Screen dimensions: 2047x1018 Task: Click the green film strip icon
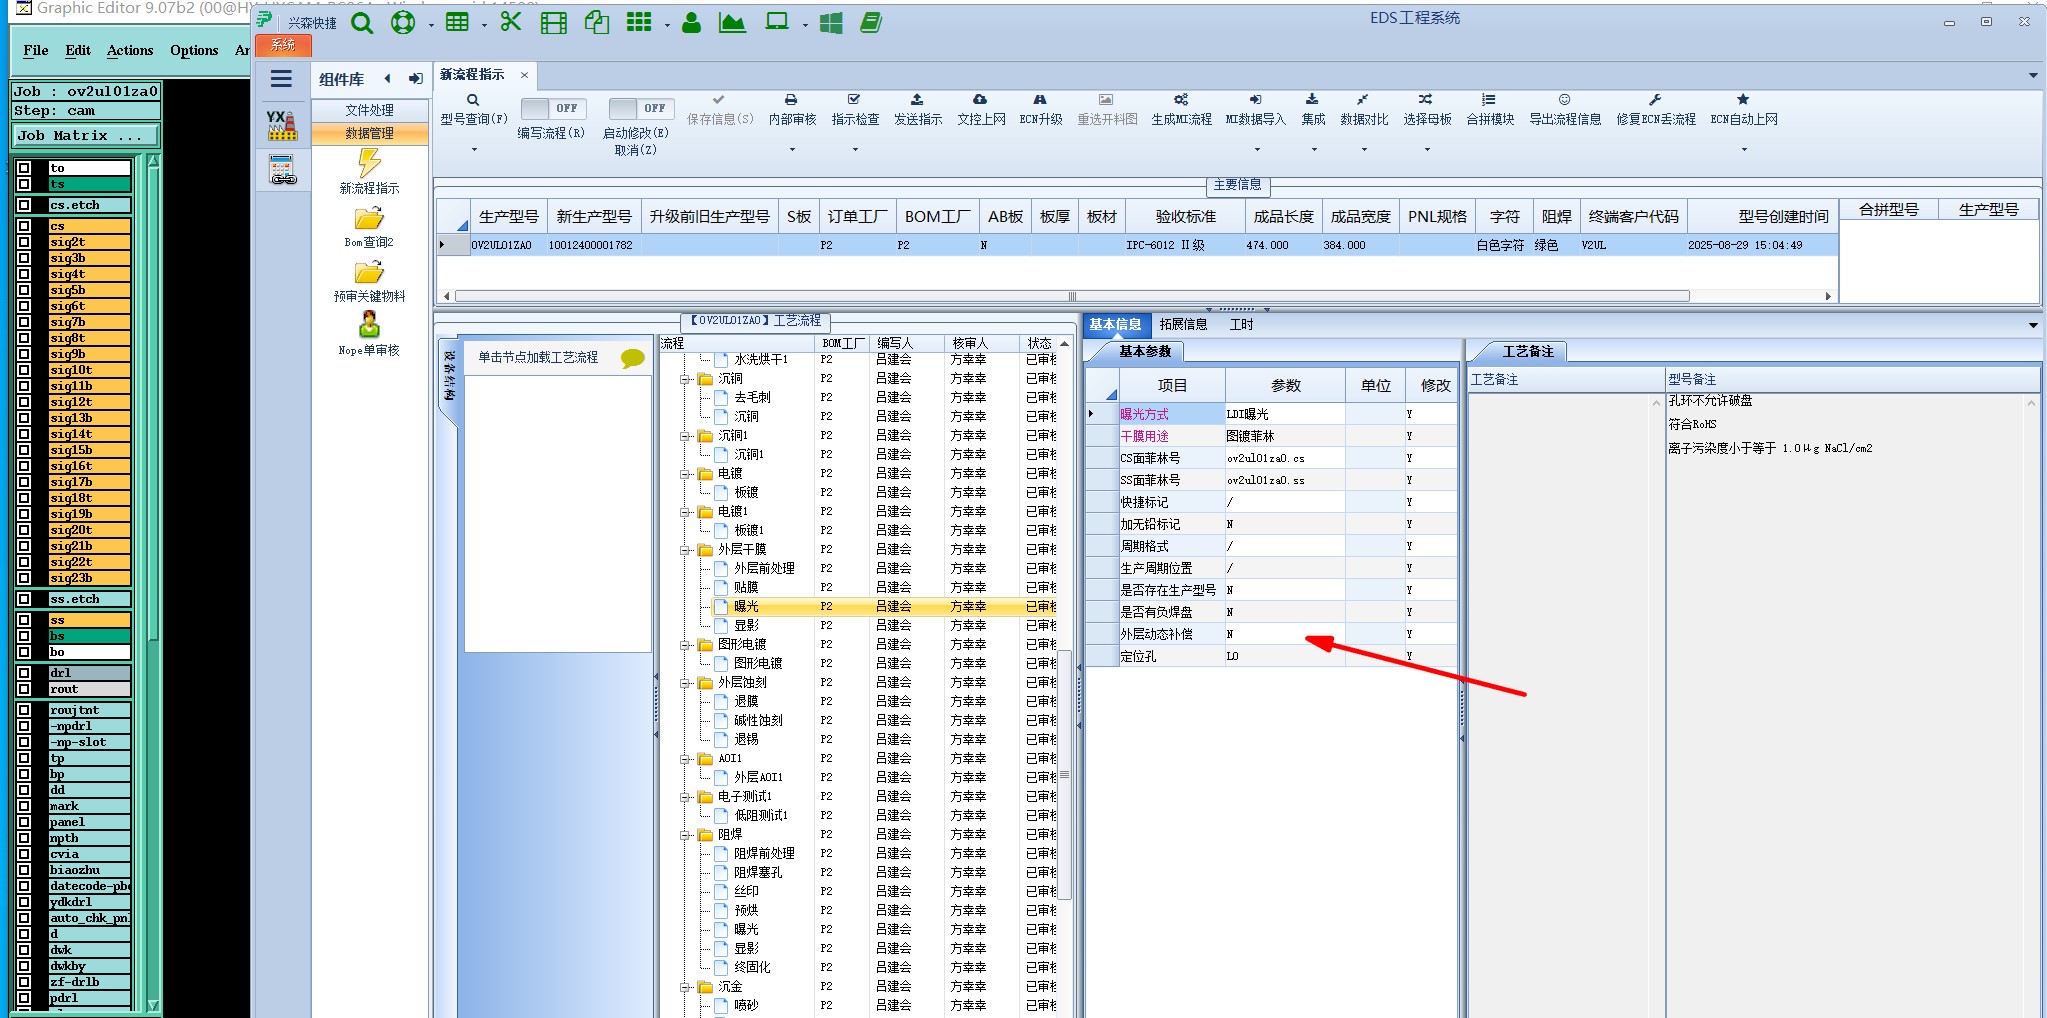554,22
